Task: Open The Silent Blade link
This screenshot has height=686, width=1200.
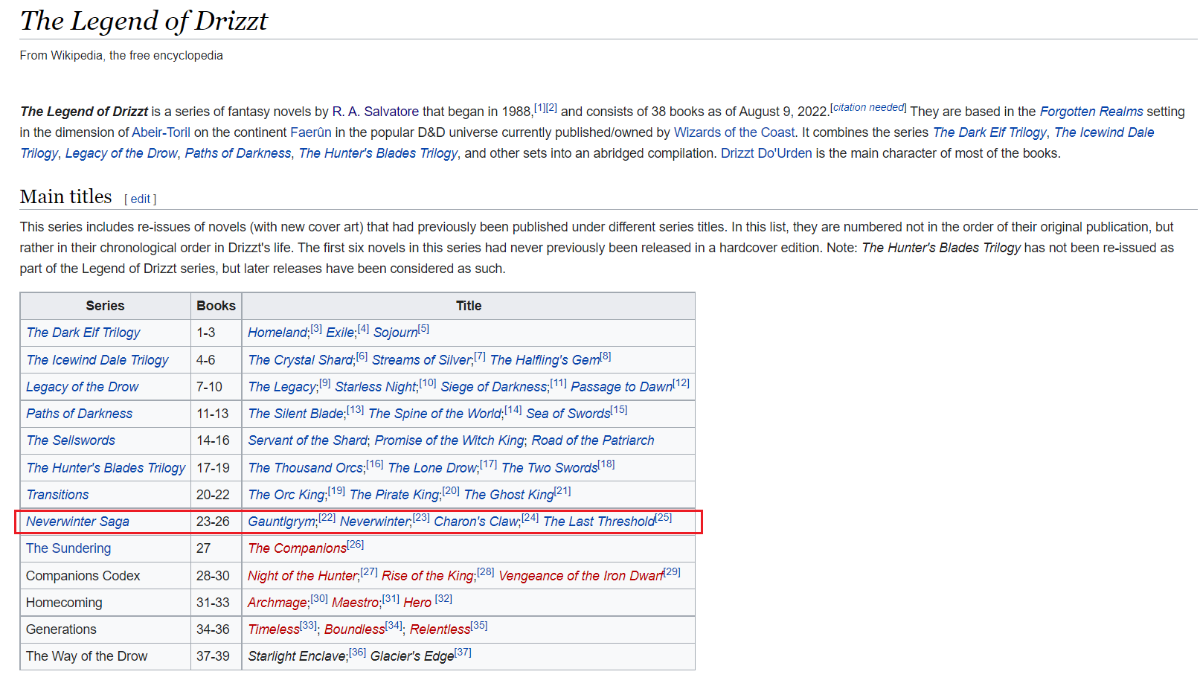Action: [296, 413]
